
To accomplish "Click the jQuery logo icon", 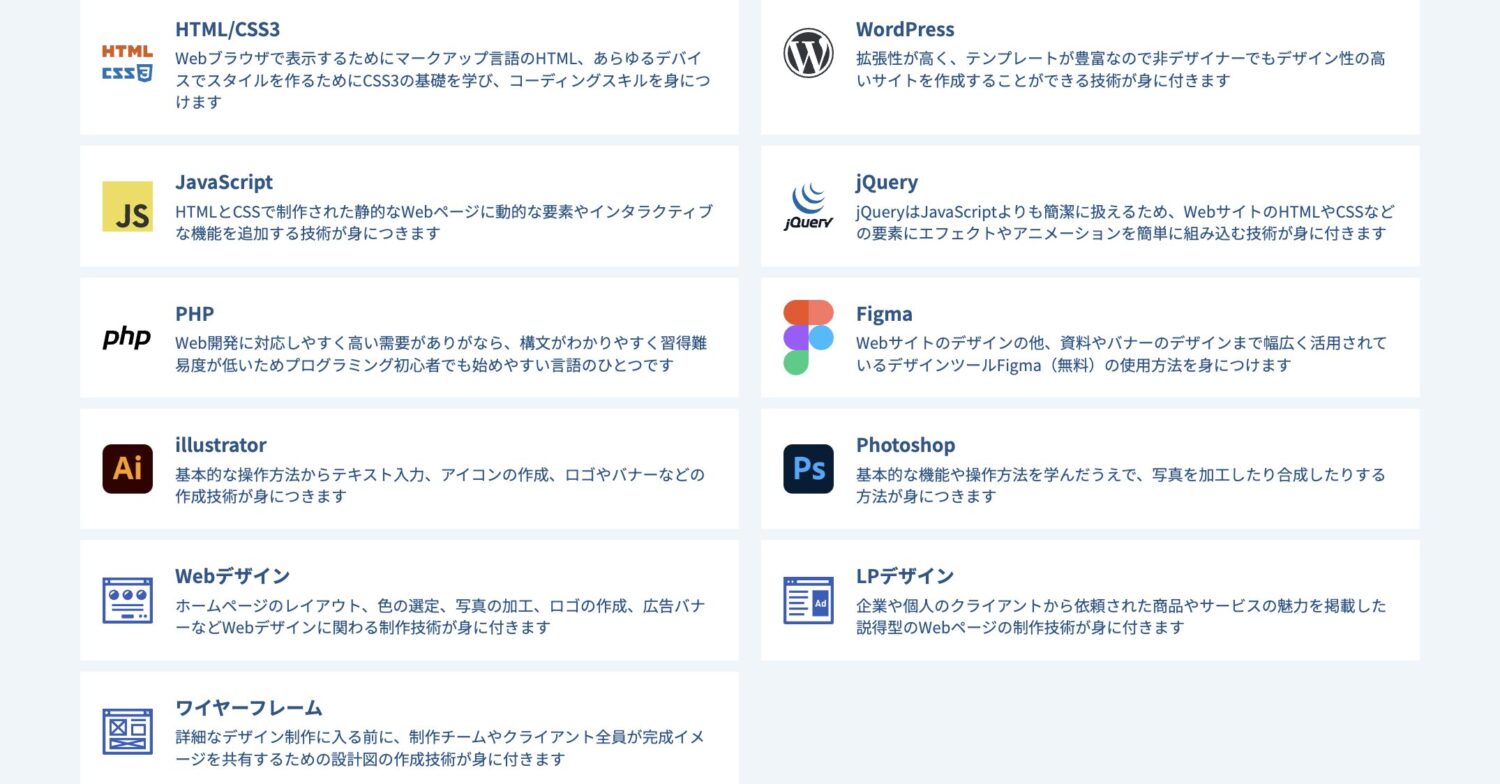I will [x=808, y=207].
